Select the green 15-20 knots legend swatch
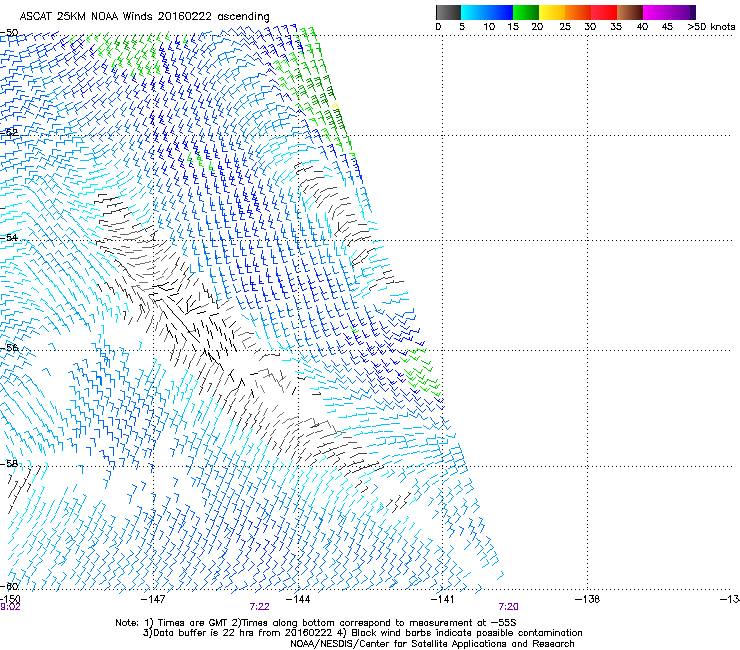Image resolution: width=740 pixels, height=650 pixels. 526,12
